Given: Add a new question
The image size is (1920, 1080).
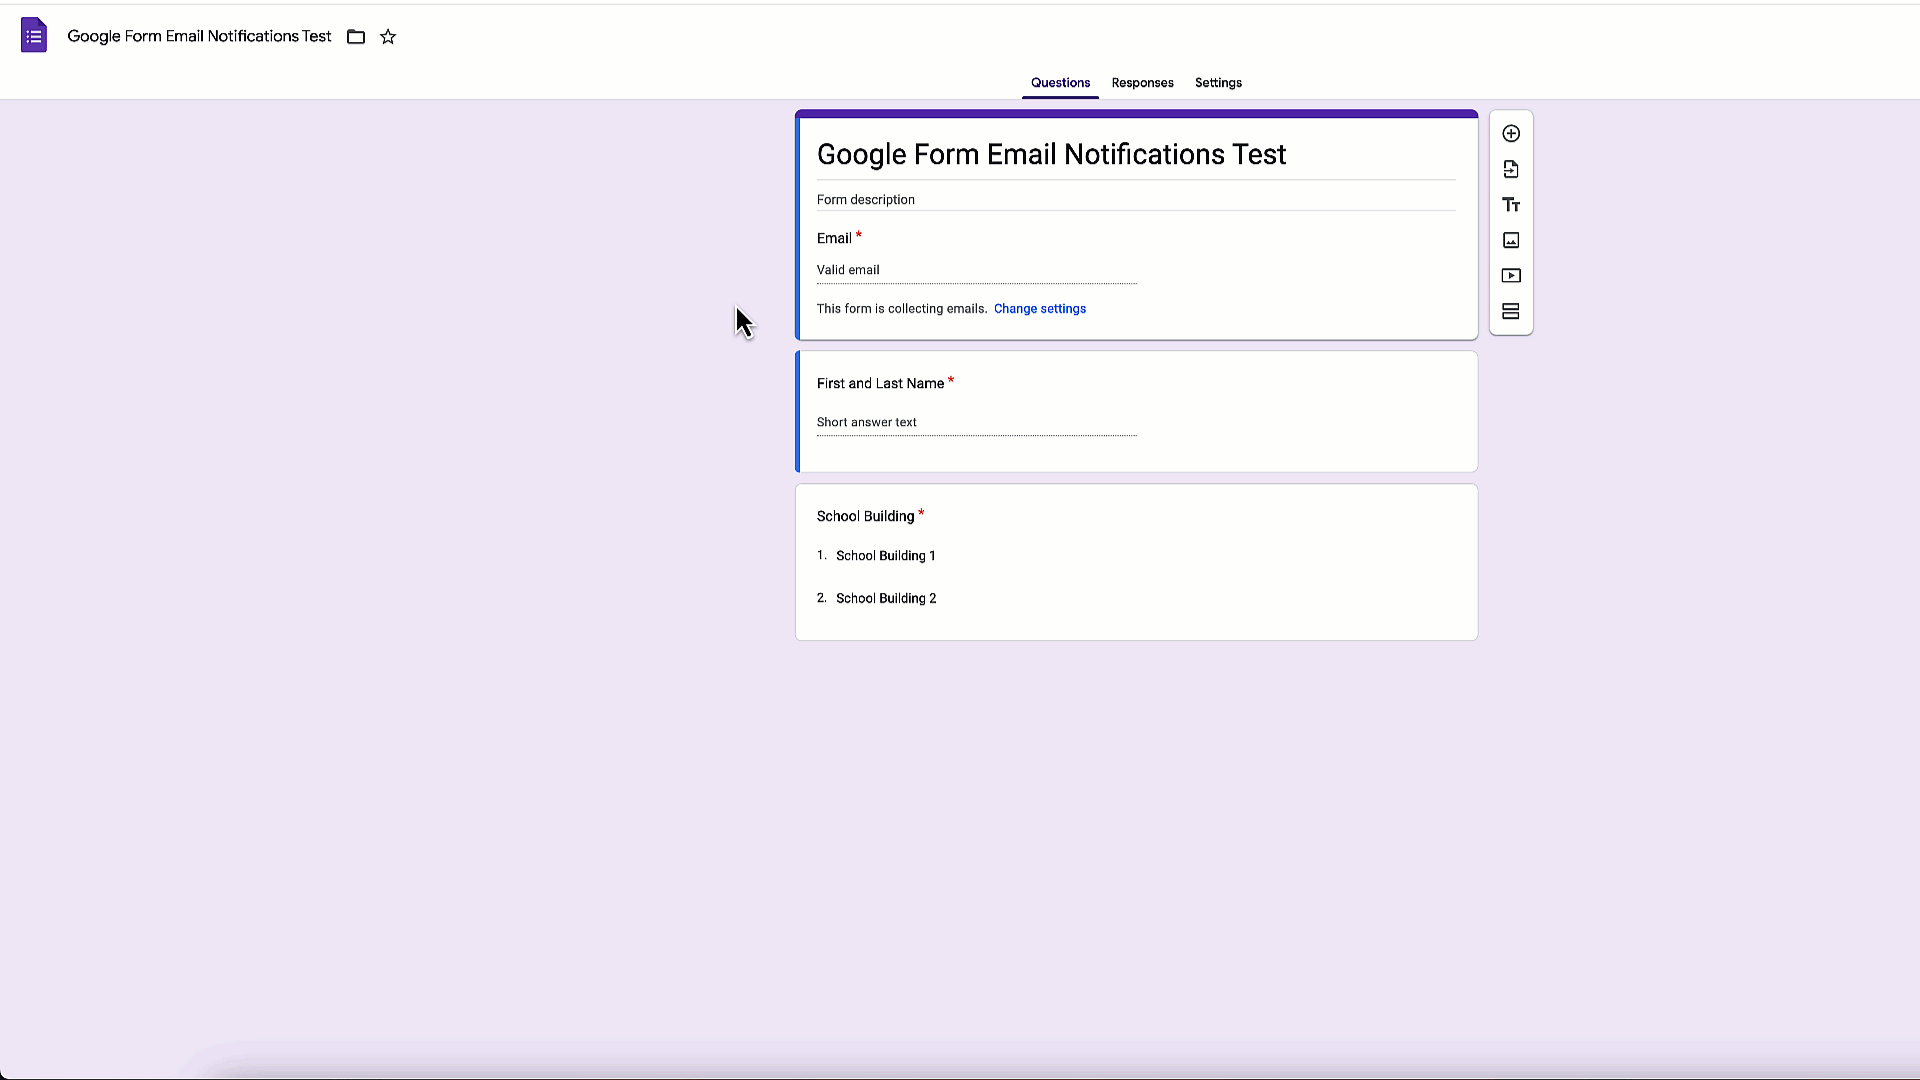Looking at the screenshot, I should [1511, 133].
